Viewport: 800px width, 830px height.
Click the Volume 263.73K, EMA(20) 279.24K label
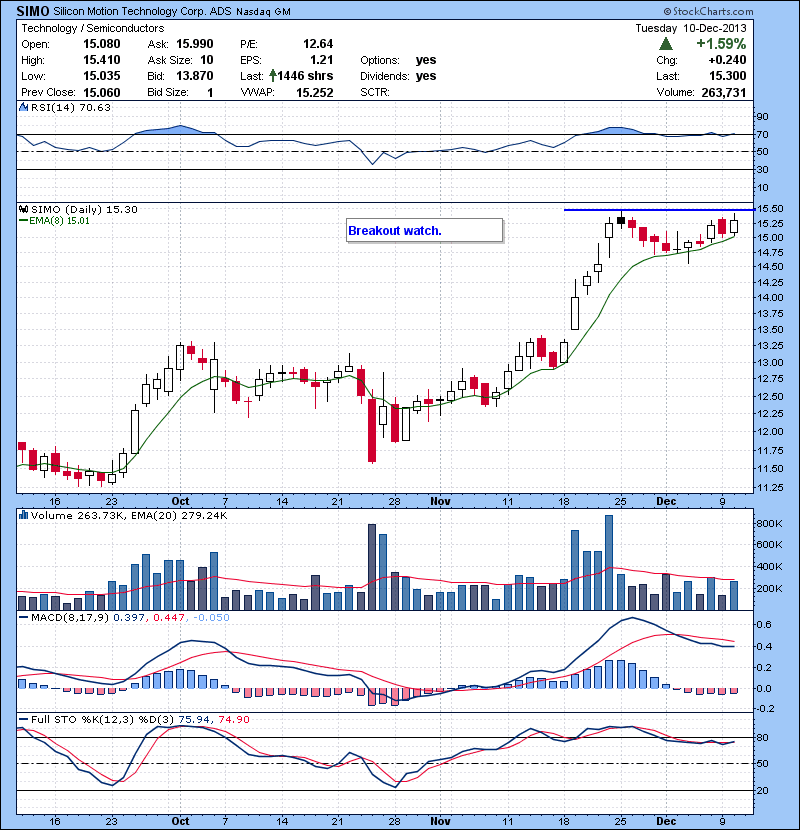129,515
